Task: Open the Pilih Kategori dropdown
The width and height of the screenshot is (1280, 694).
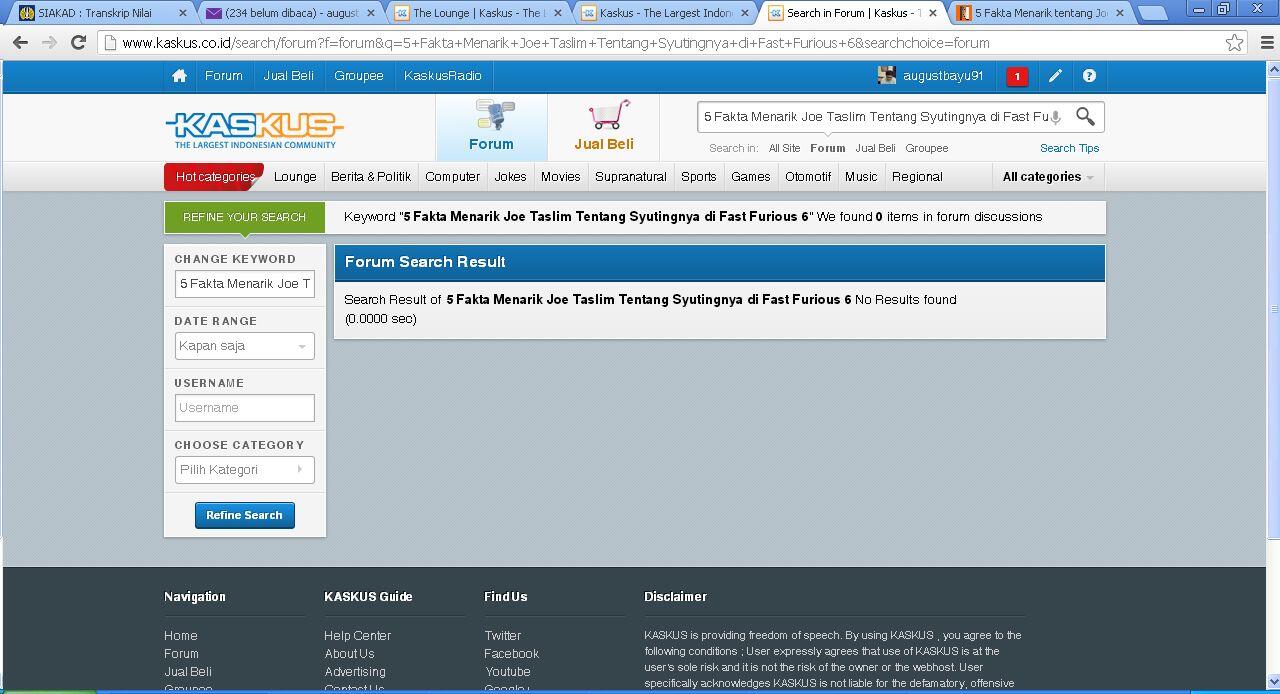Action: click(x=244, y=470)
